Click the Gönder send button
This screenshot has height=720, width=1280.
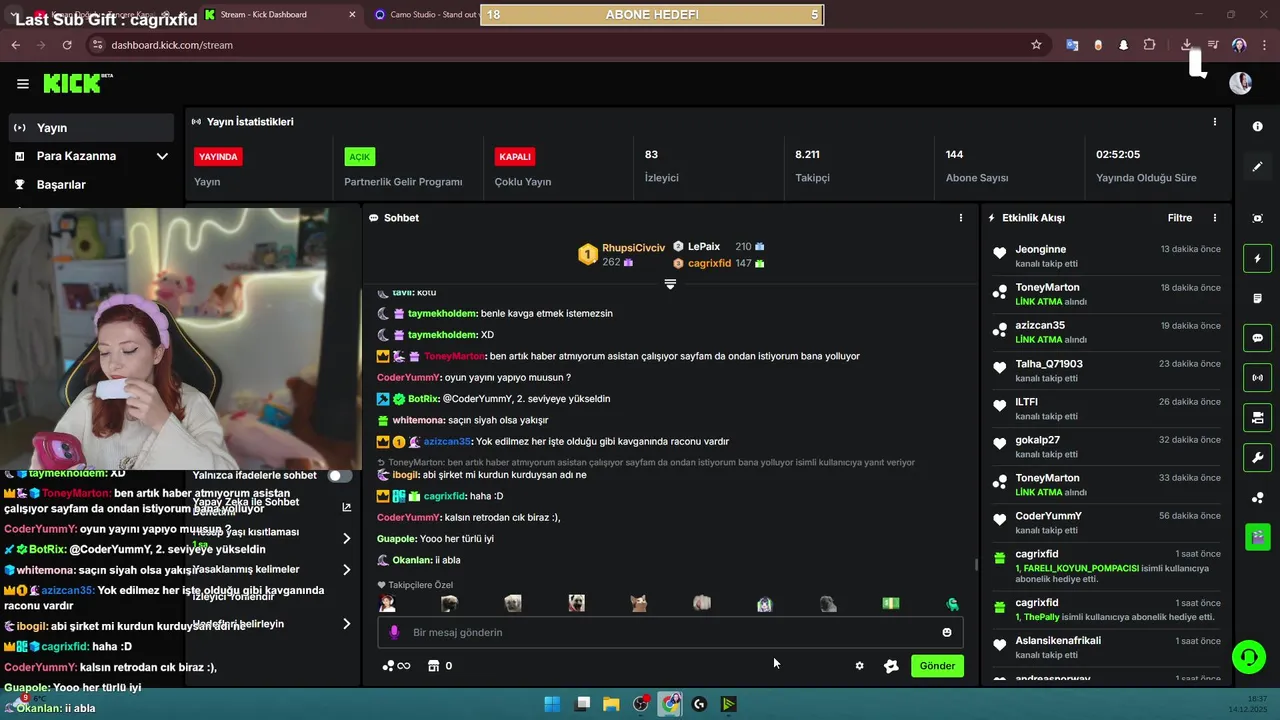pyautogui.click(x=937, y=666)
